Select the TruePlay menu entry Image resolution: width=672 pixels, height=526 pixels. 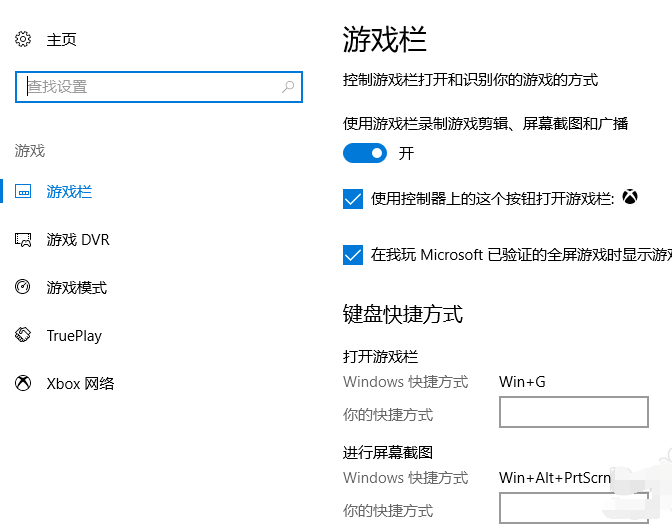point(74,336)
